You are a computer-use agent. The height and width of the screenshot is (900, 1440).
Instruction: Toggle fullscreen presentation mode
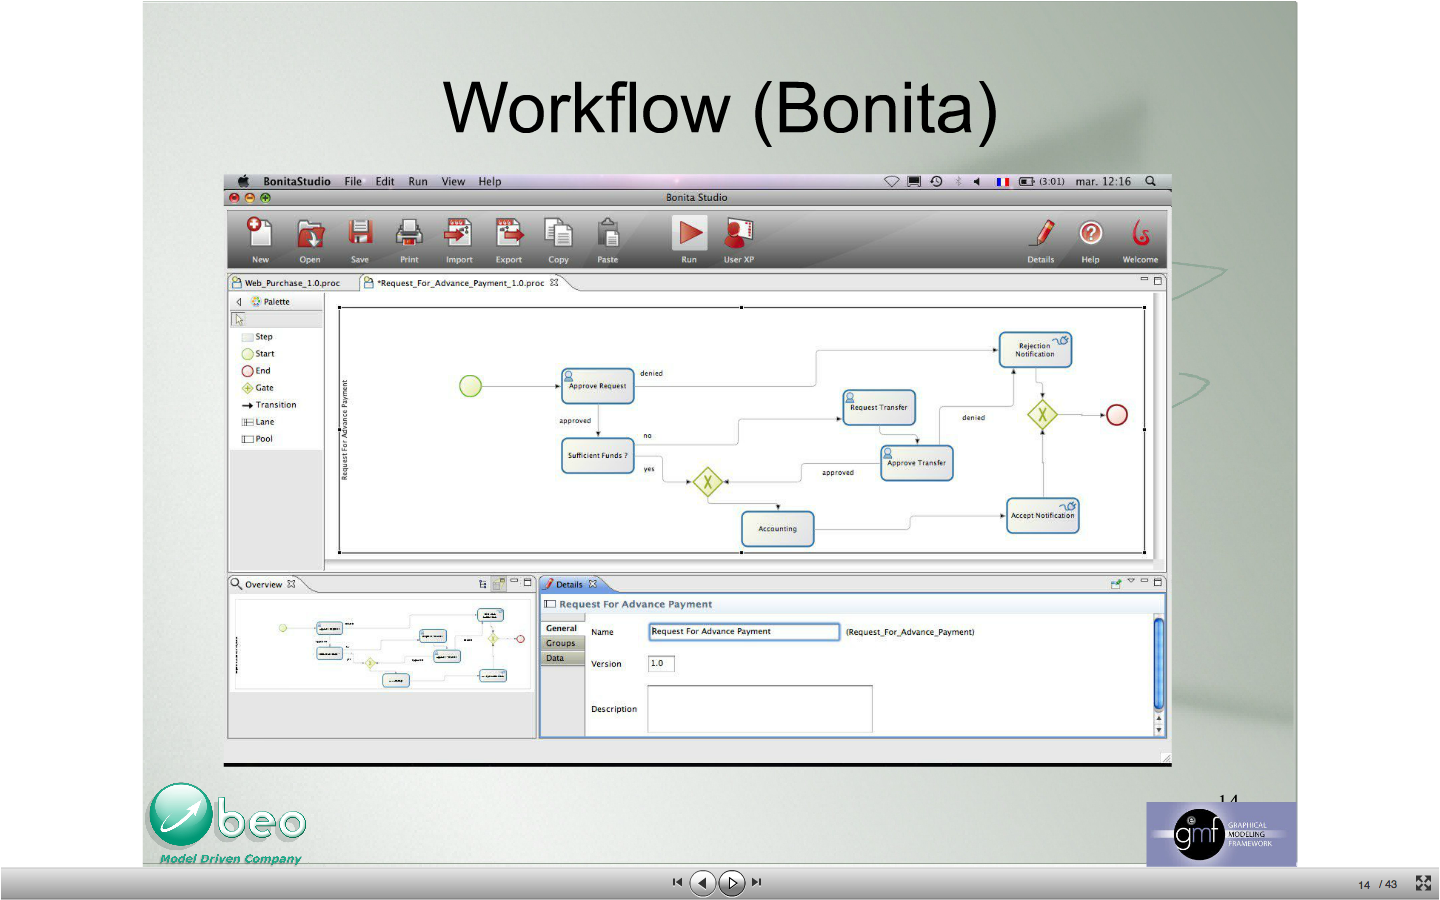(1423, 883)
